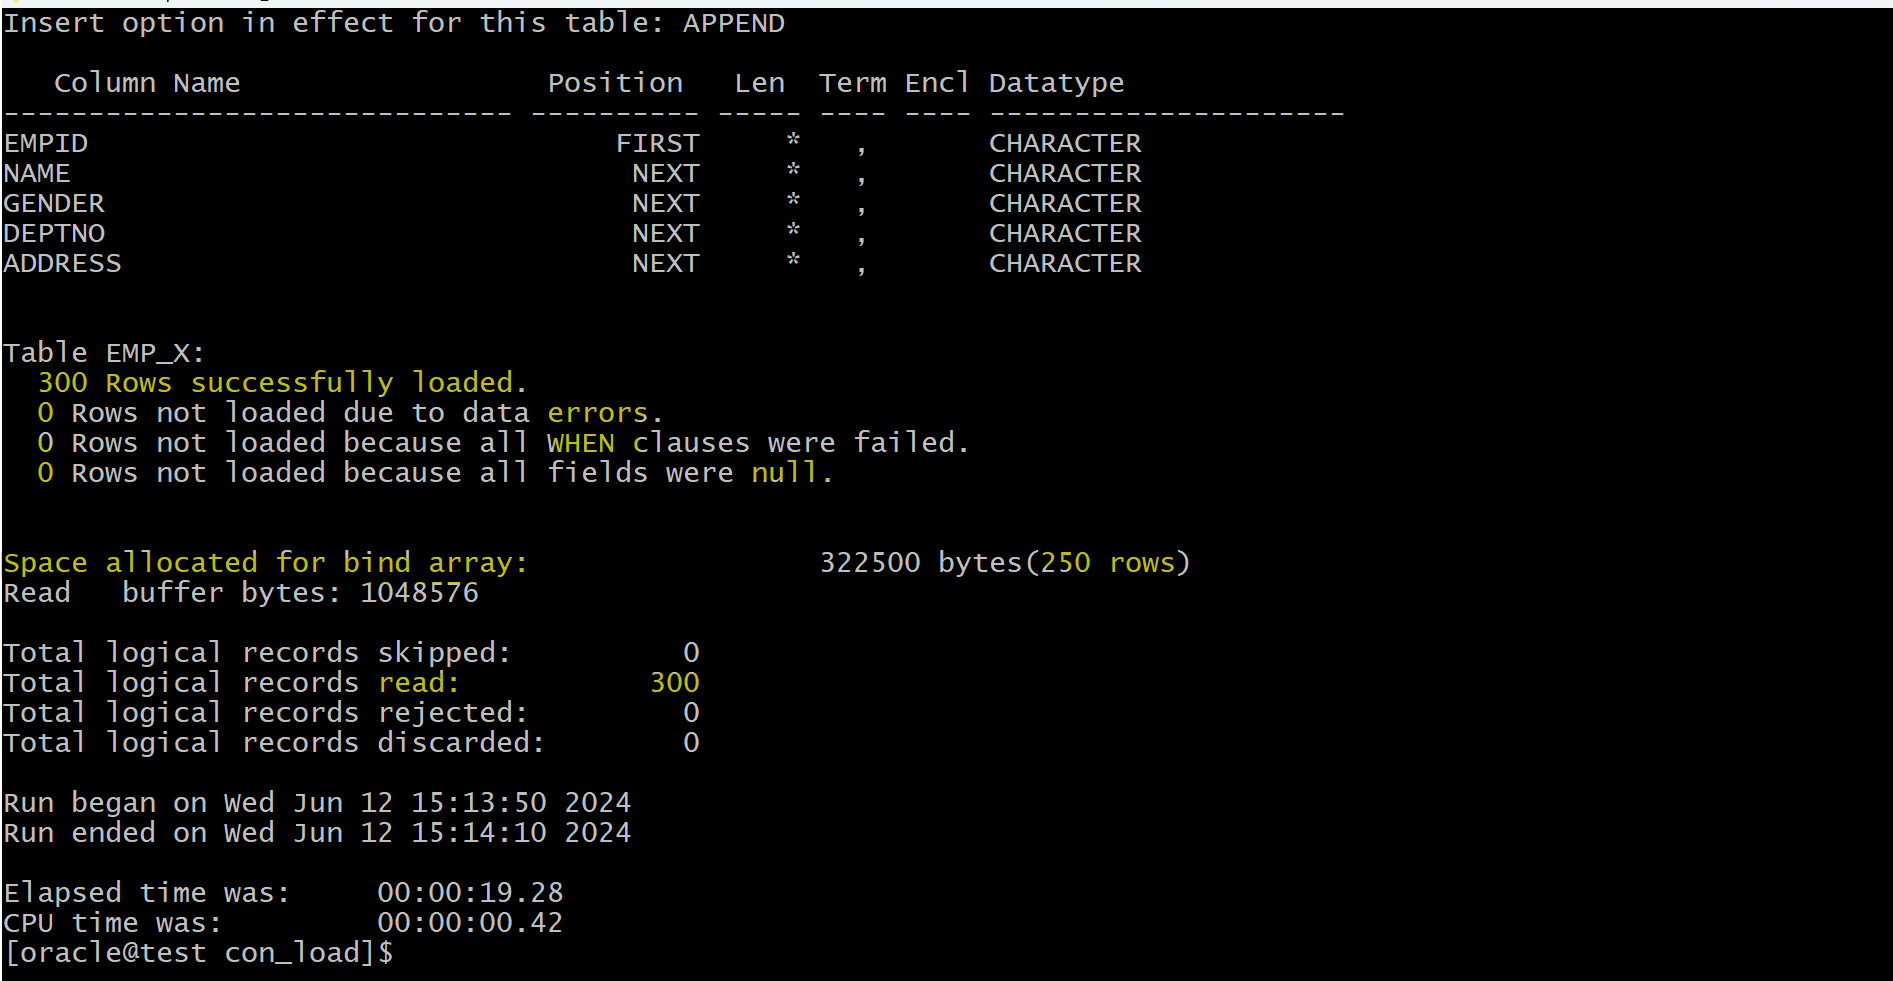Viewport: 1893px width, 981px height.
Task: Click the 'all fields were null' line
Action: click(x=435, y=473)
